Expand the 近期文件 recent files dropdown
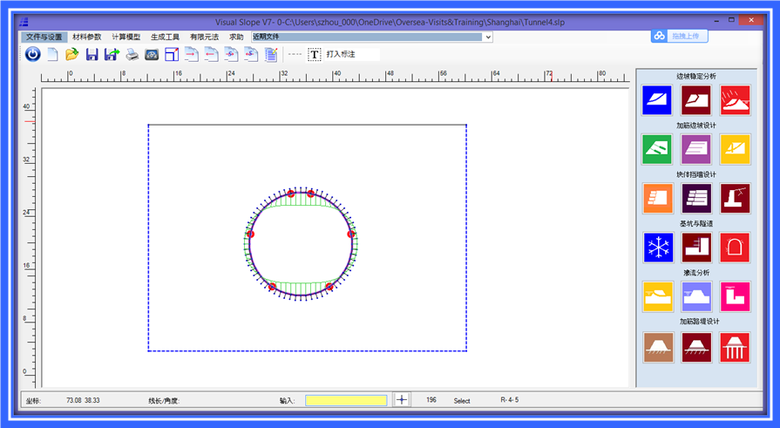 tap(488, 37)
